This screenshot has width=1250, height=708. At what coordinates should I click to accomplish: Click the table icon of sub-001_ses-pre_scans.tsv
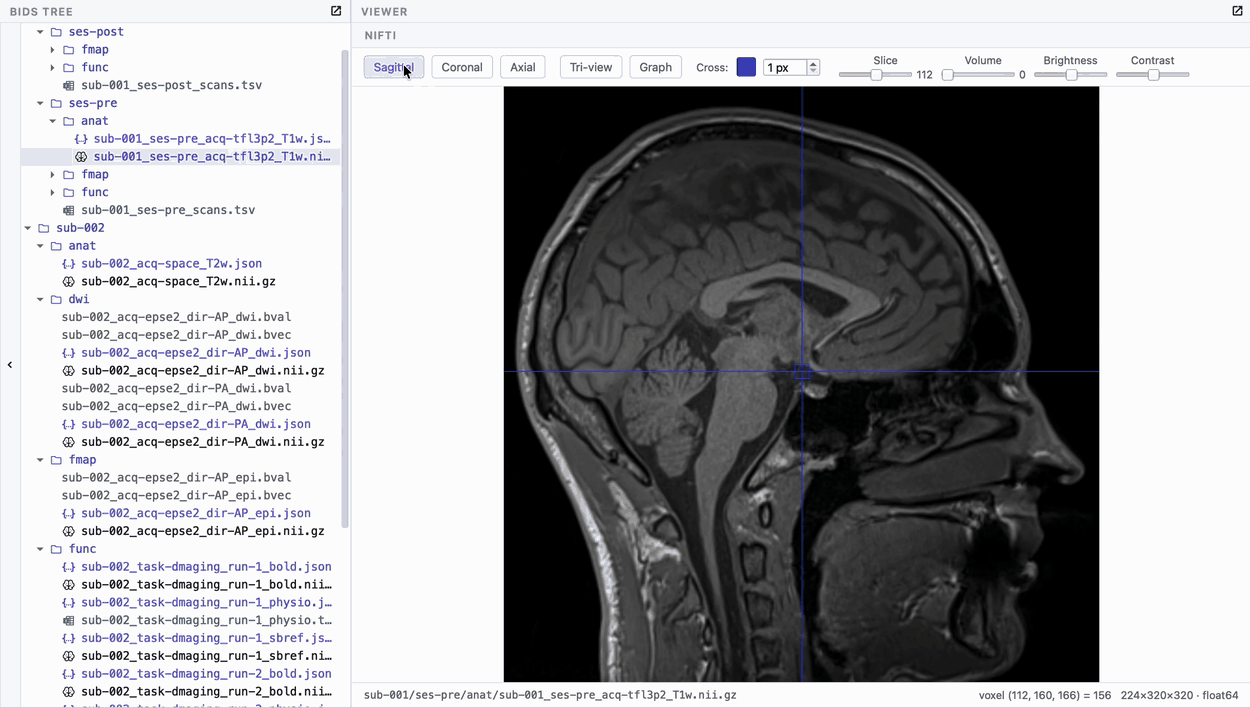(69, 211)
